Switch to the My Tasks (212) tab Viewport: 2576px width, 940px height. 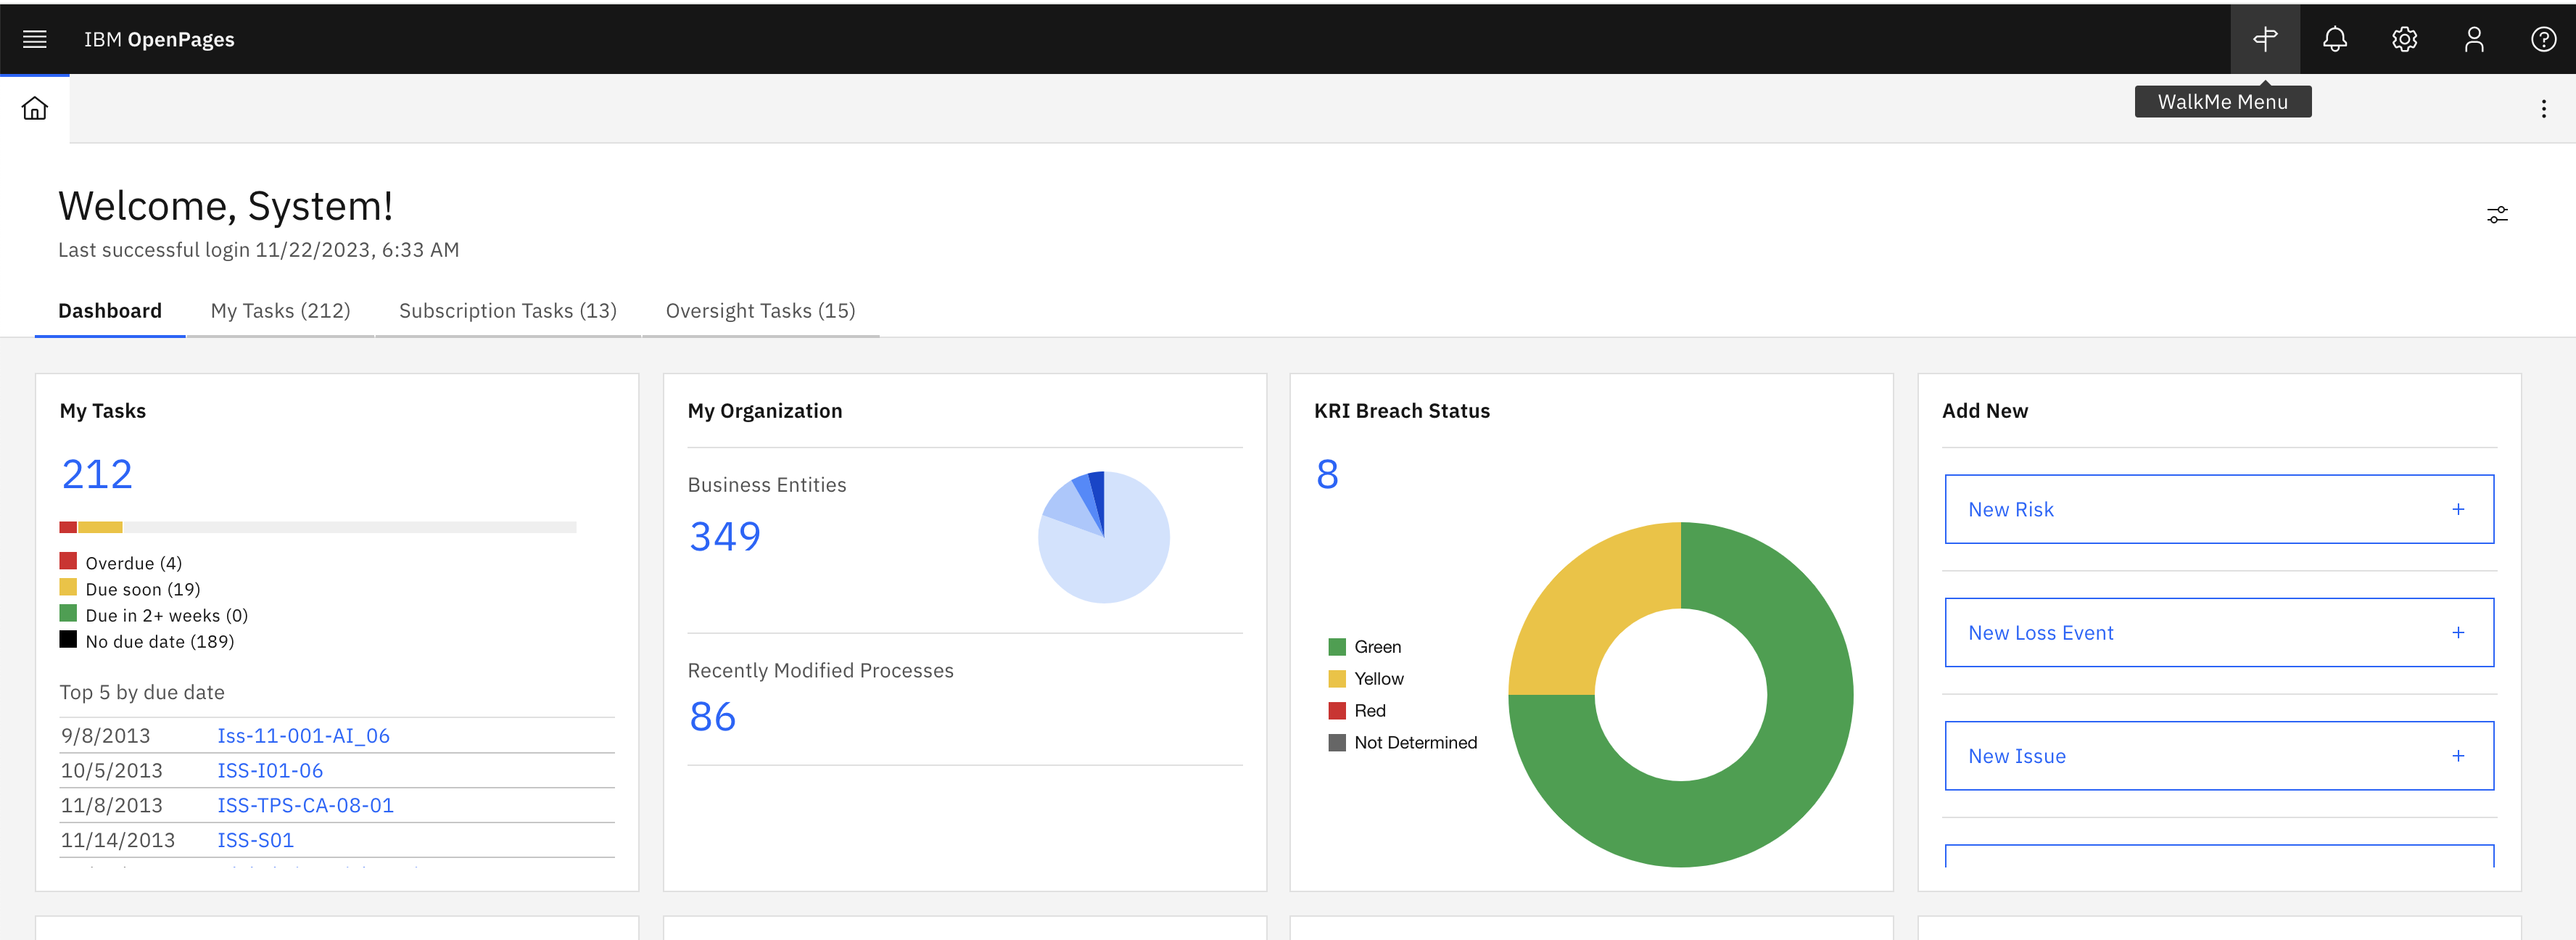pyautogui.click(x=280, y=310)
